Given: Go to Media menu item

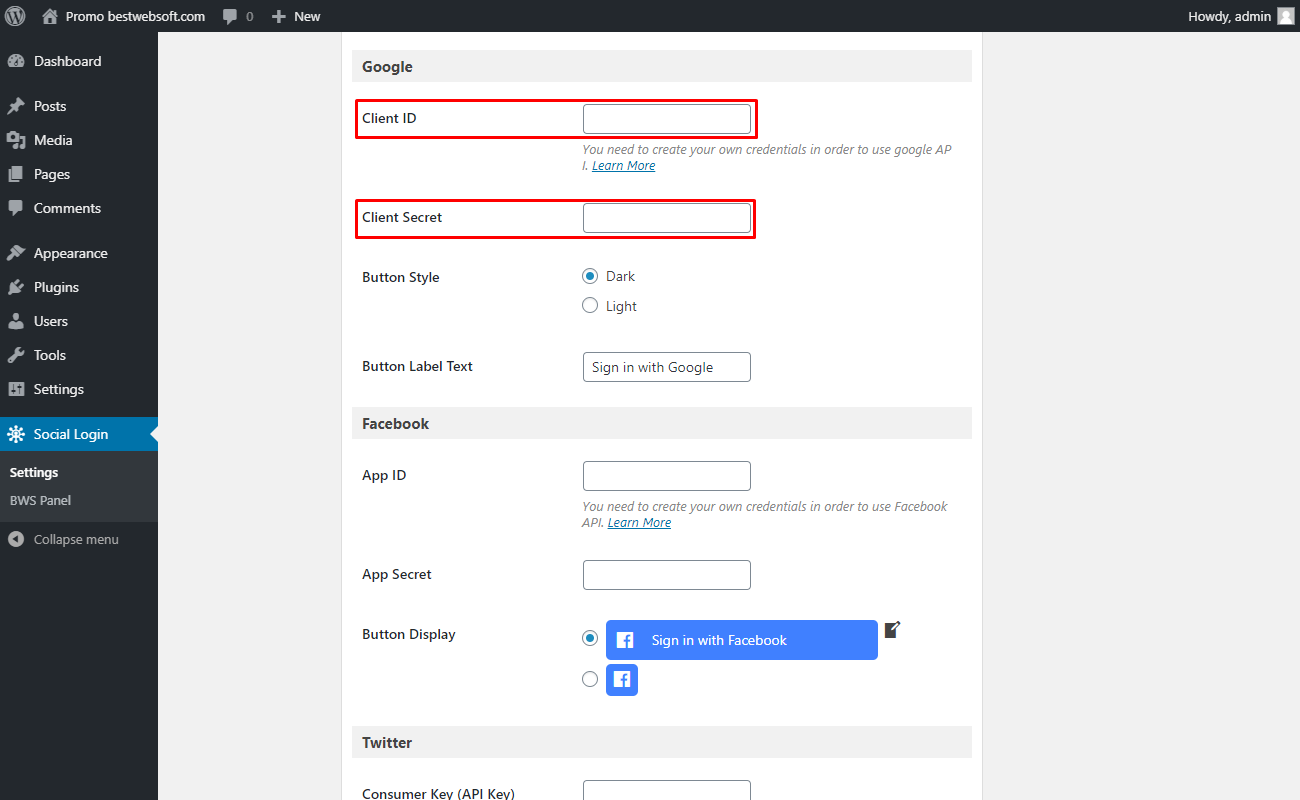Looking at the screenshot, I should (79, 140).
